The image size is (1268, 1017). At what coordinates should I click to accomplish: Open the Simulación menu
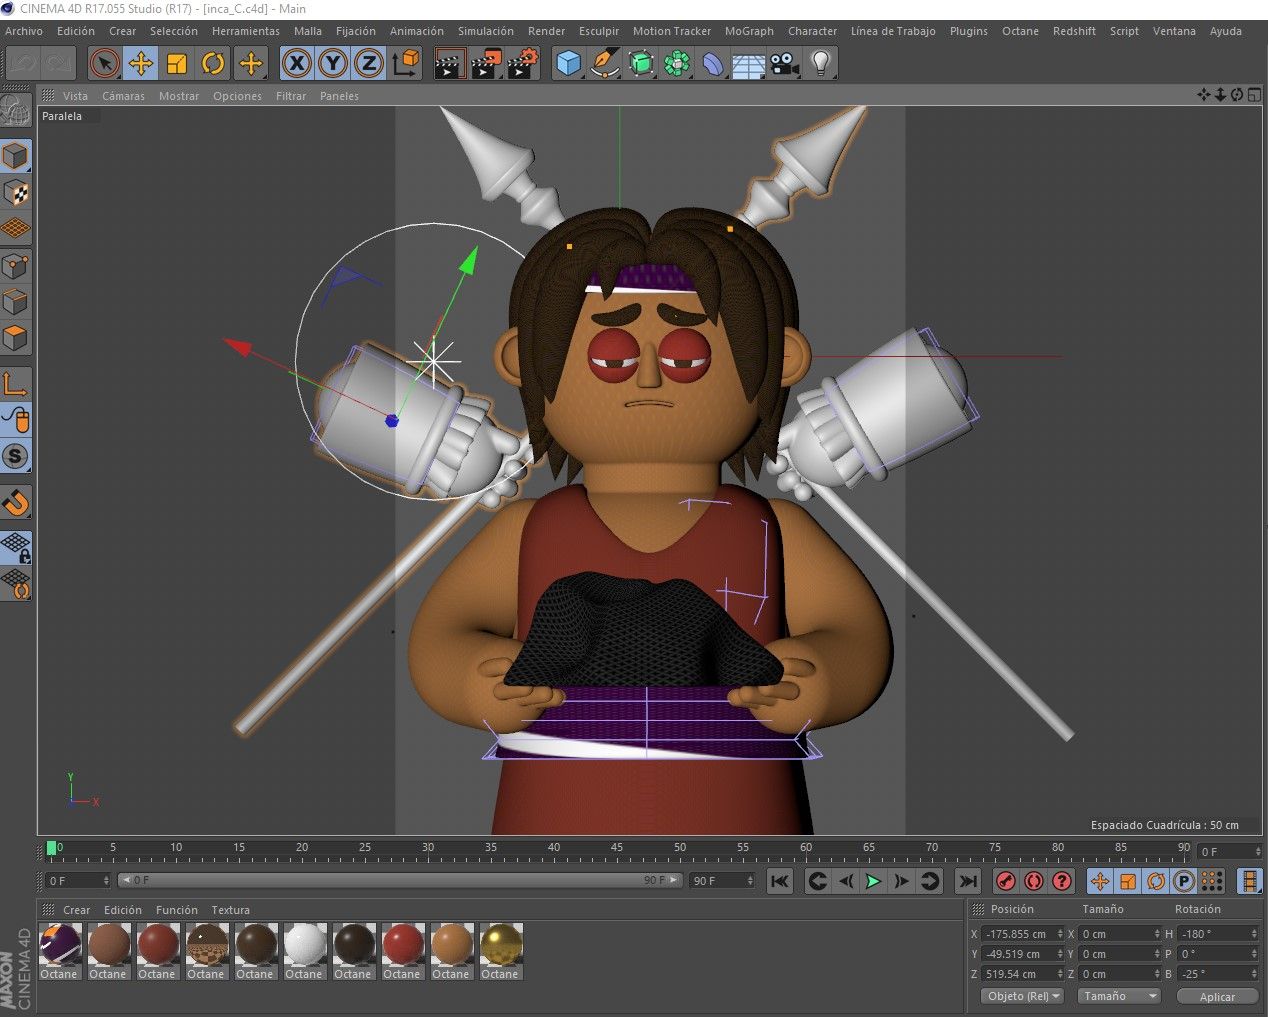[486, 31]
